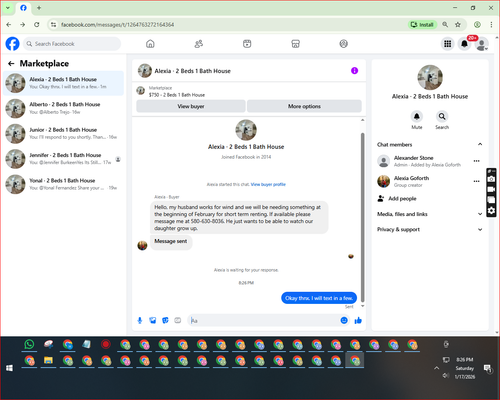
Task: Choose a GIF using the GIF icon
Action: coord(178,320)
